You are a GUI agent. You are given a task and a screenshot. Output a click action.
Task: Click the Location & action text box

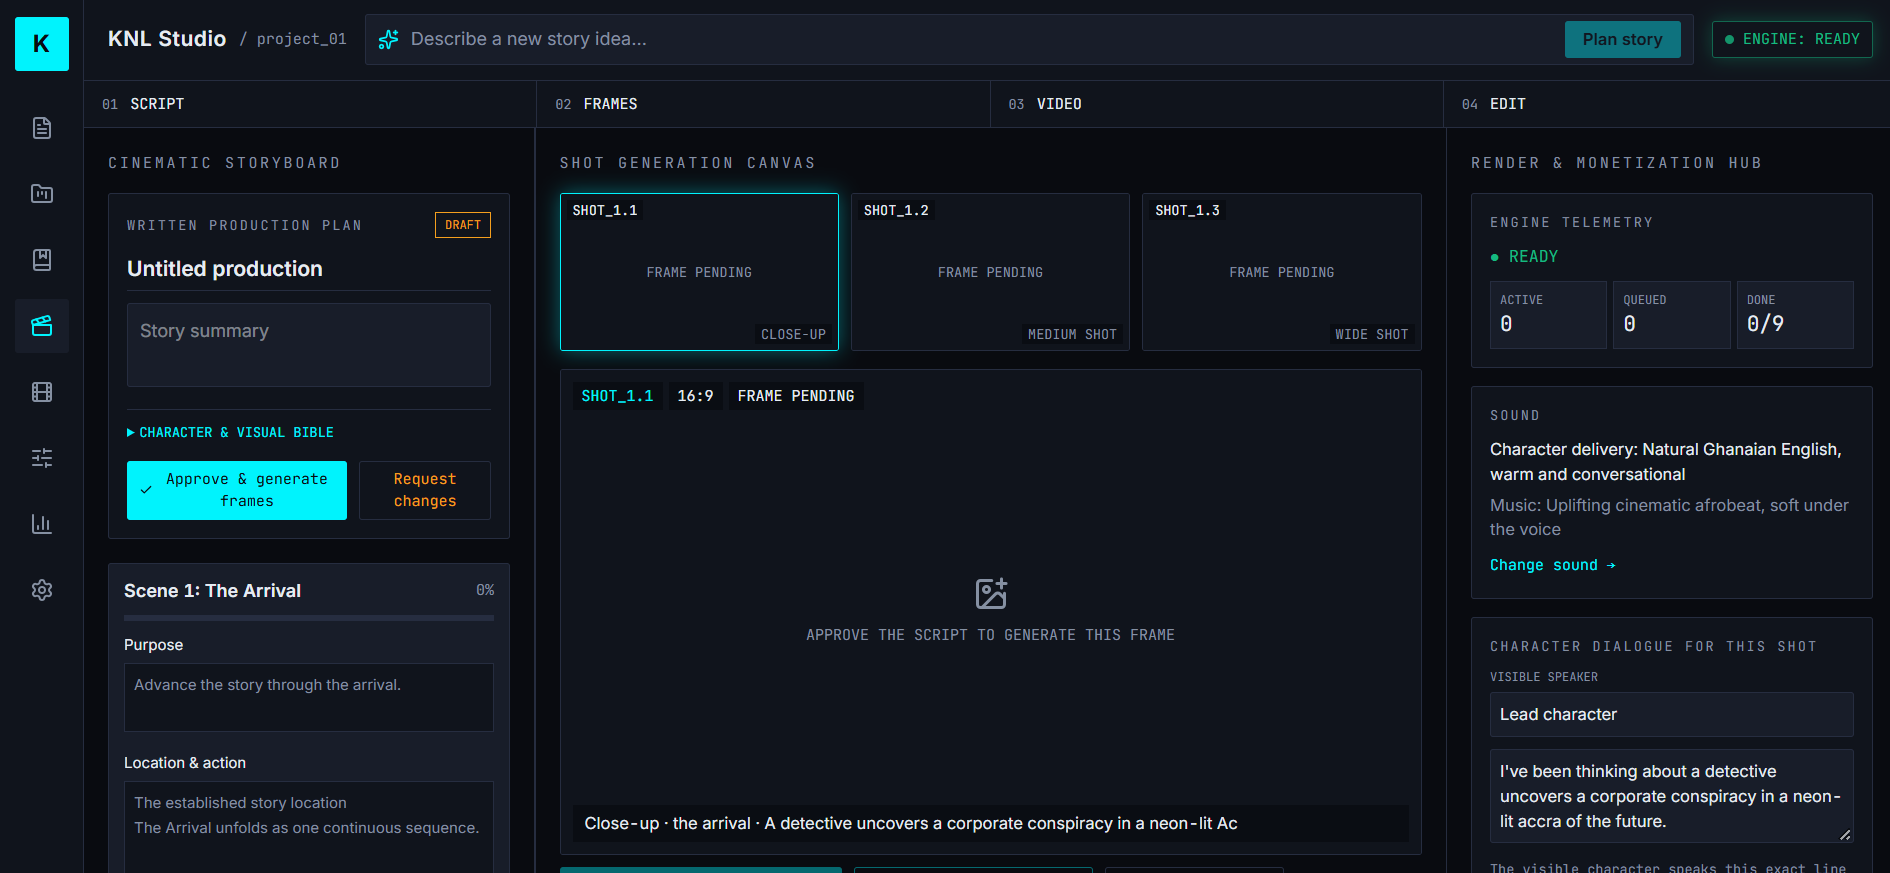pos(309,827)
